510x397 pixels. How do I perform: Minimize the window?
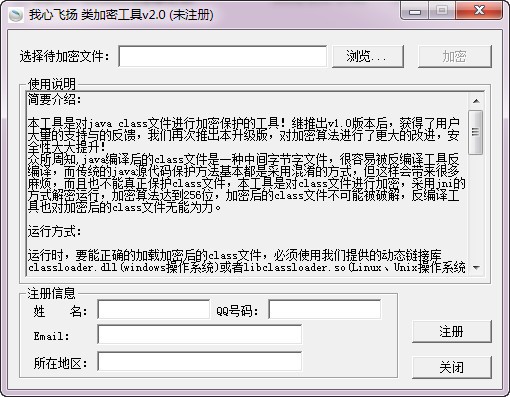pyautogui.click(x=415, y=11)
